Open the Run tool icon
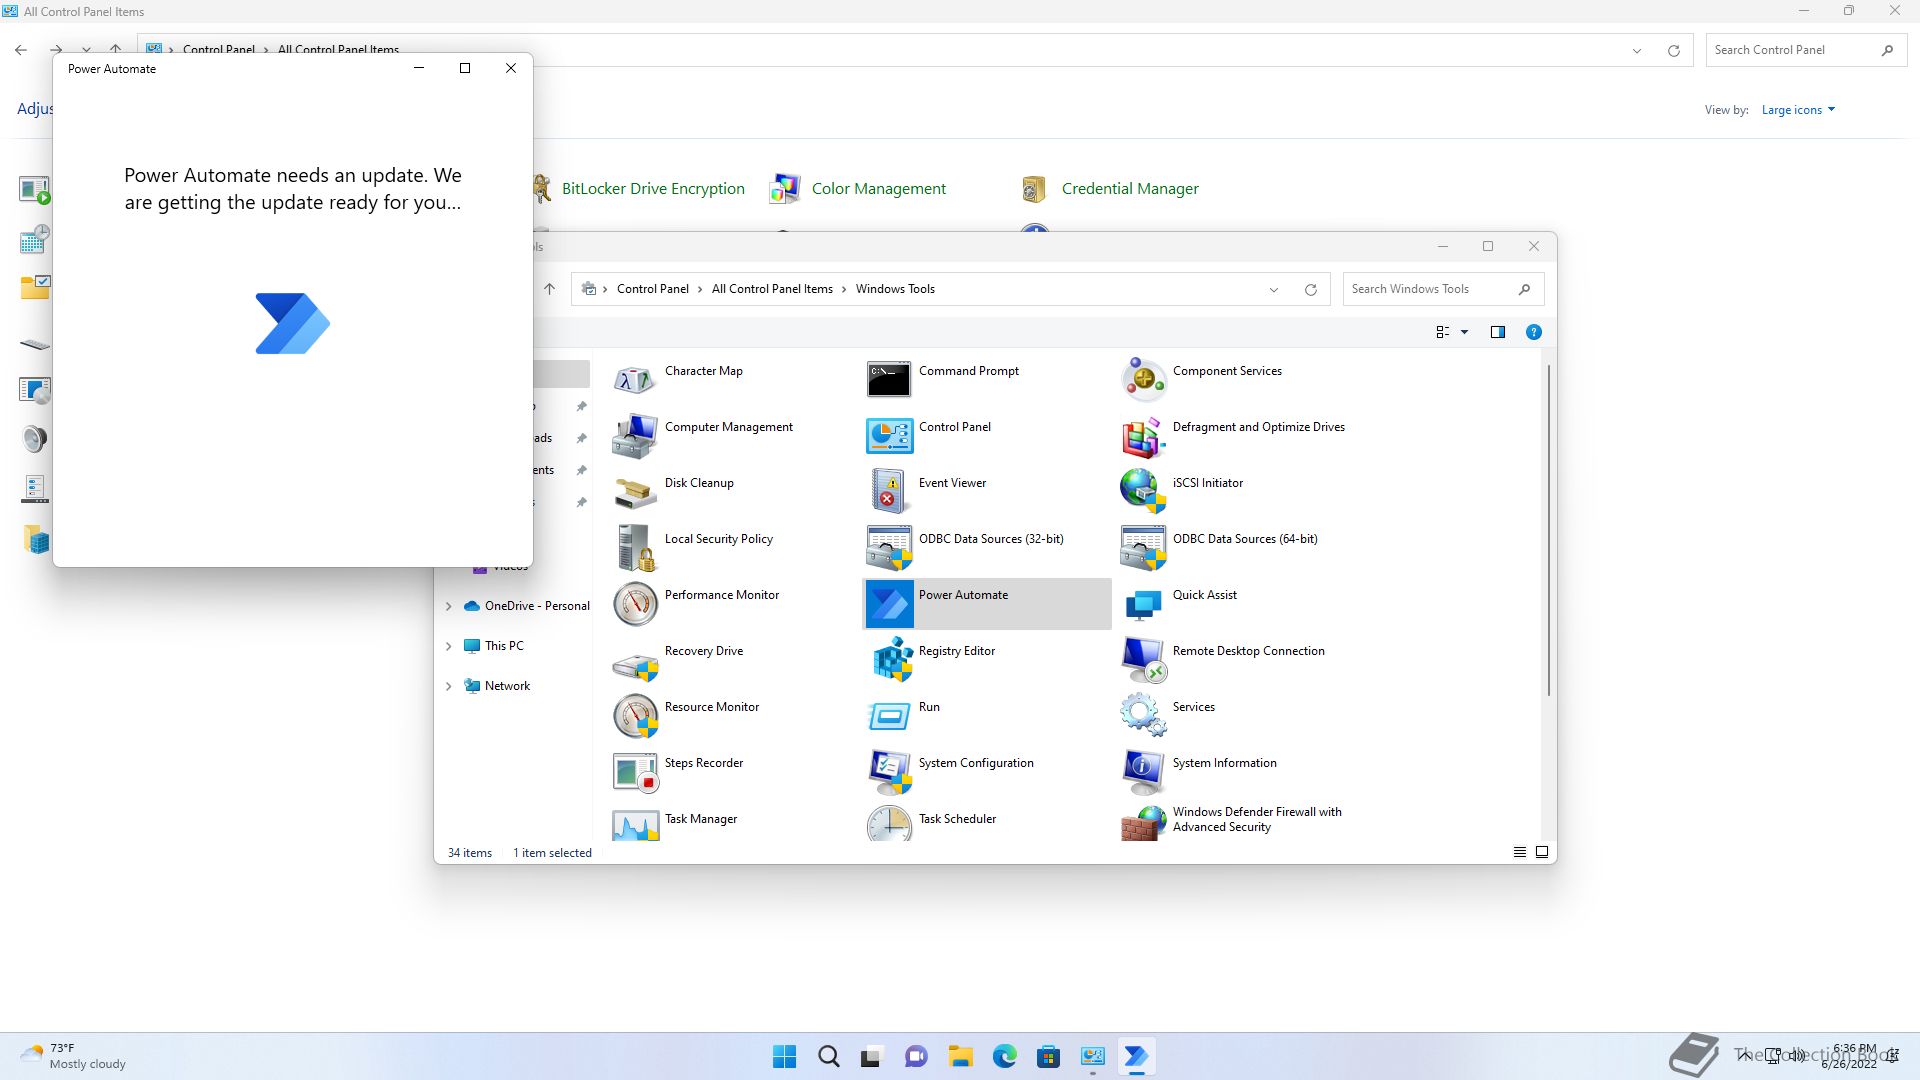1920x1080 pixels. pyautogui.click(x=889, y=716)
